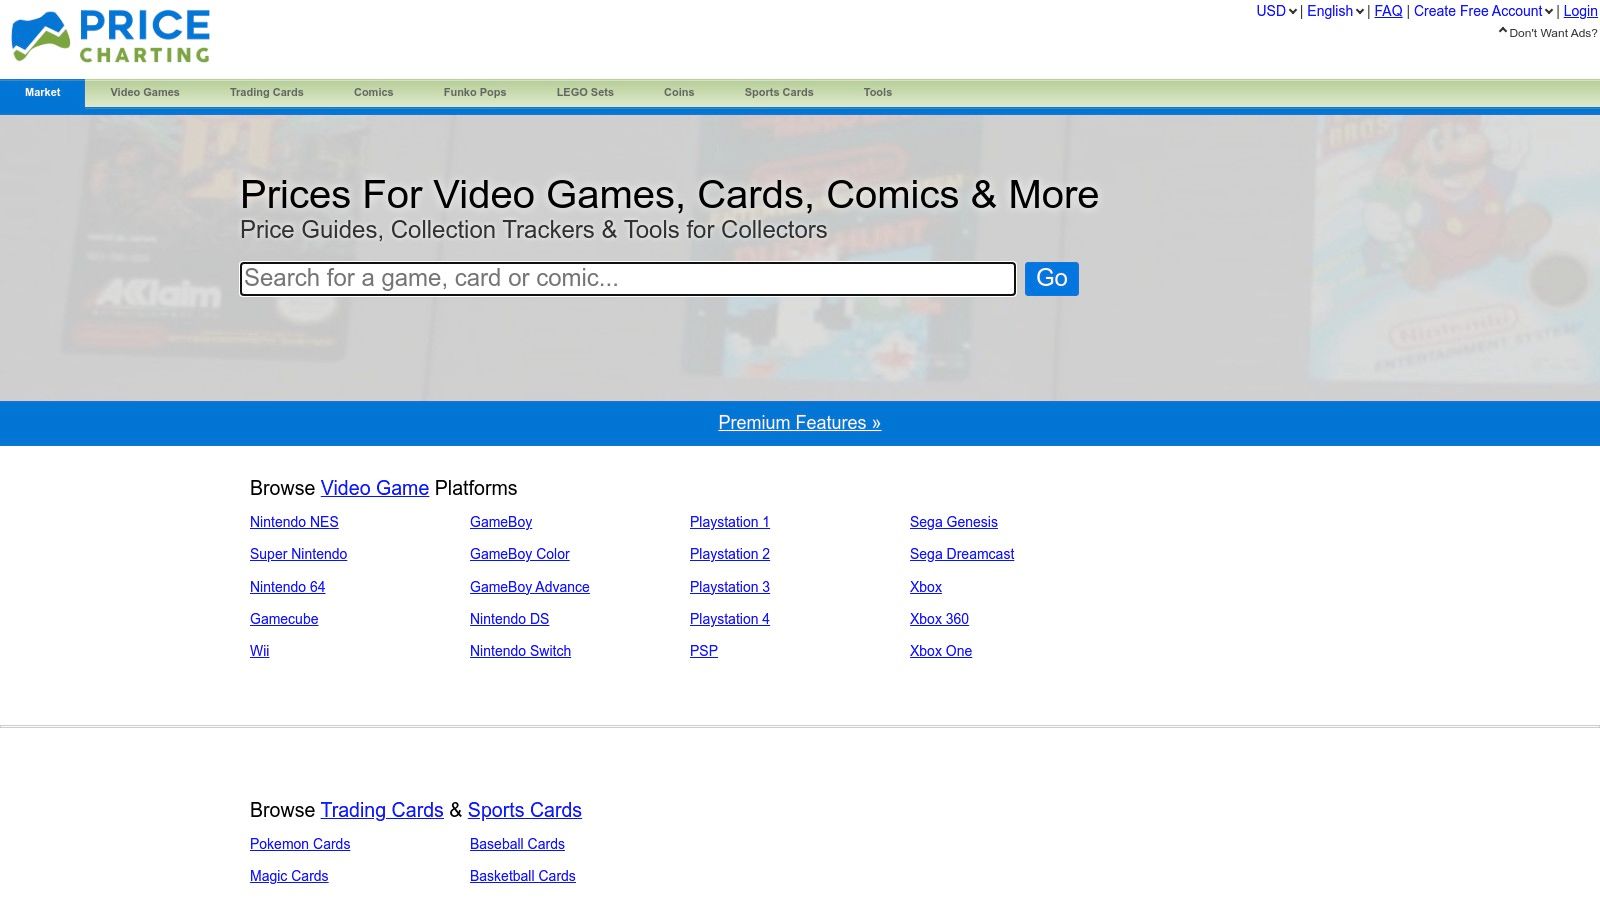Open the Pokemon Cards link
This screenshot has width=1600, height=900.
point(300,844)
